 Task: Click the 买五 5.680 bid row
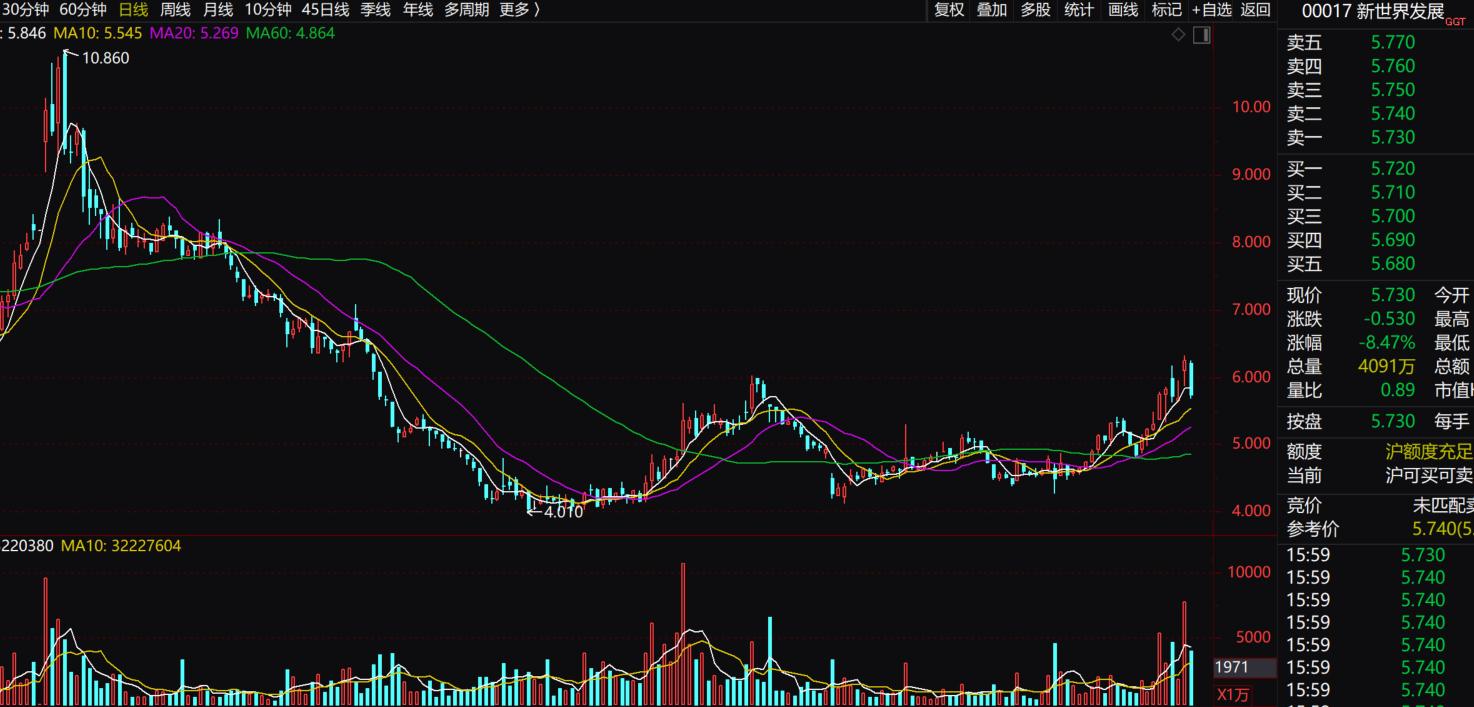pos(1376,264)
